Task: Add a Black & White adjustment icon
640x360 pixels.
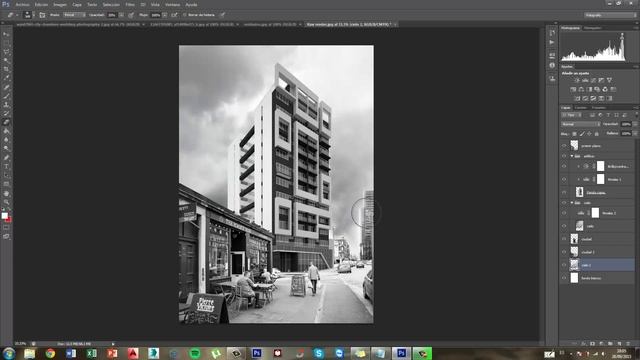Action: point(589,89)
